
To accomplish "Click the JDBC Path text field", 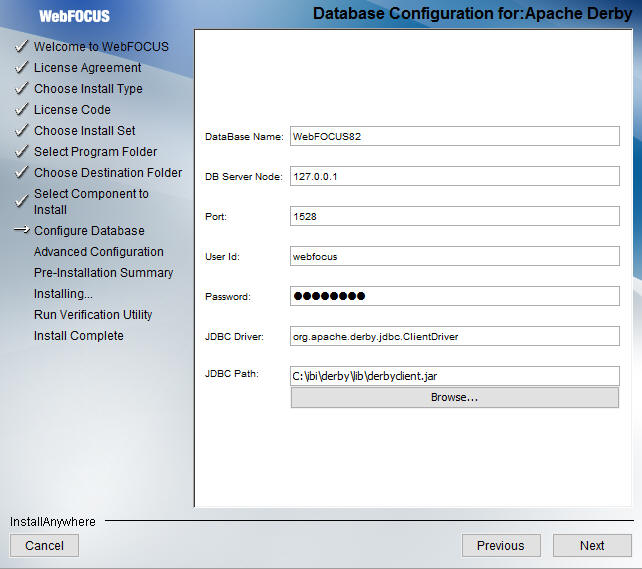I will coord(454,376).
